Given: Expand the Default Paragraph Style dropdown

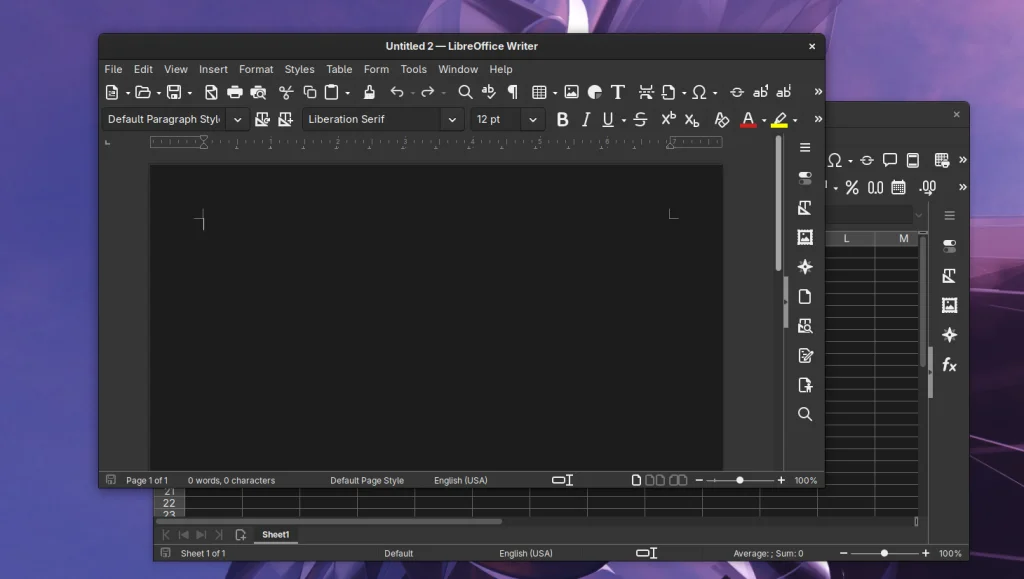Looking at the screenshot, I should (237, 119).
